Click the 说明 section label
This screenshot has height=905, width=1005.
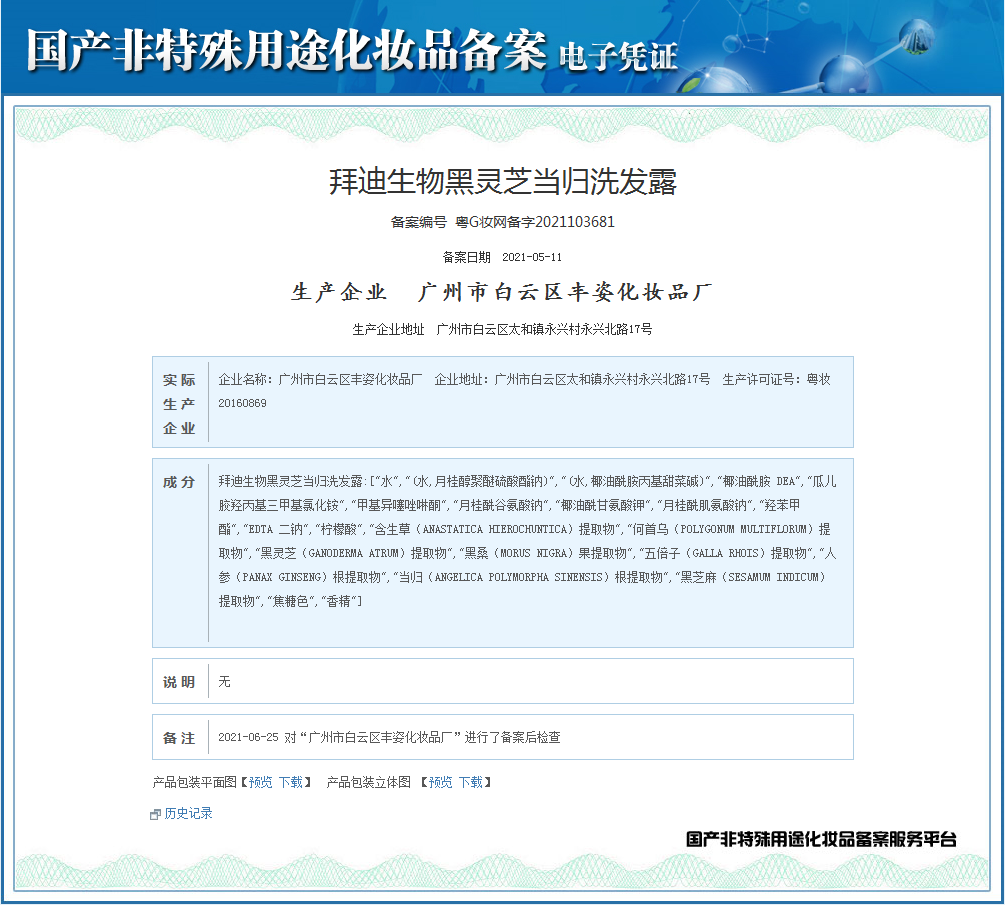(180, 682)
